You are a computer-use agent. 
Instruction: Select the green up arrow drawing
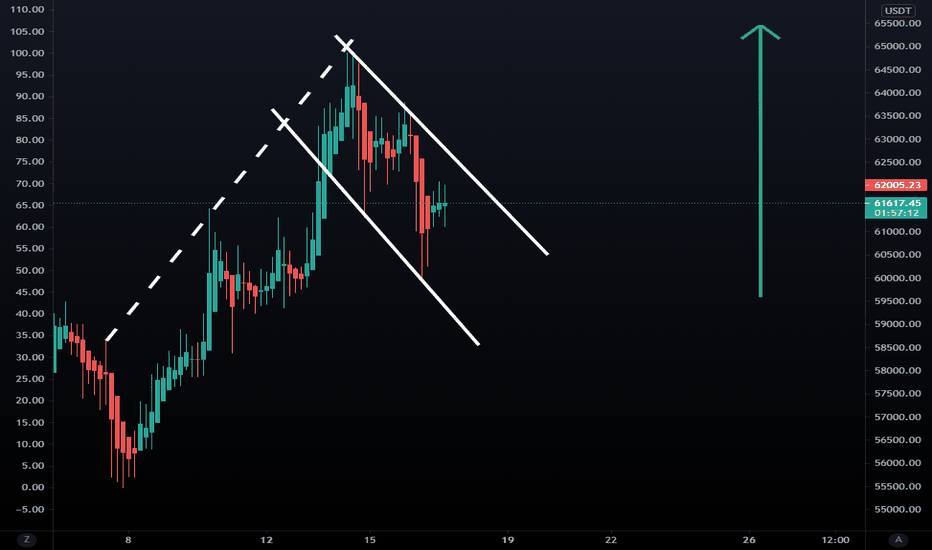pyautogui.click(x=760, y=161)
